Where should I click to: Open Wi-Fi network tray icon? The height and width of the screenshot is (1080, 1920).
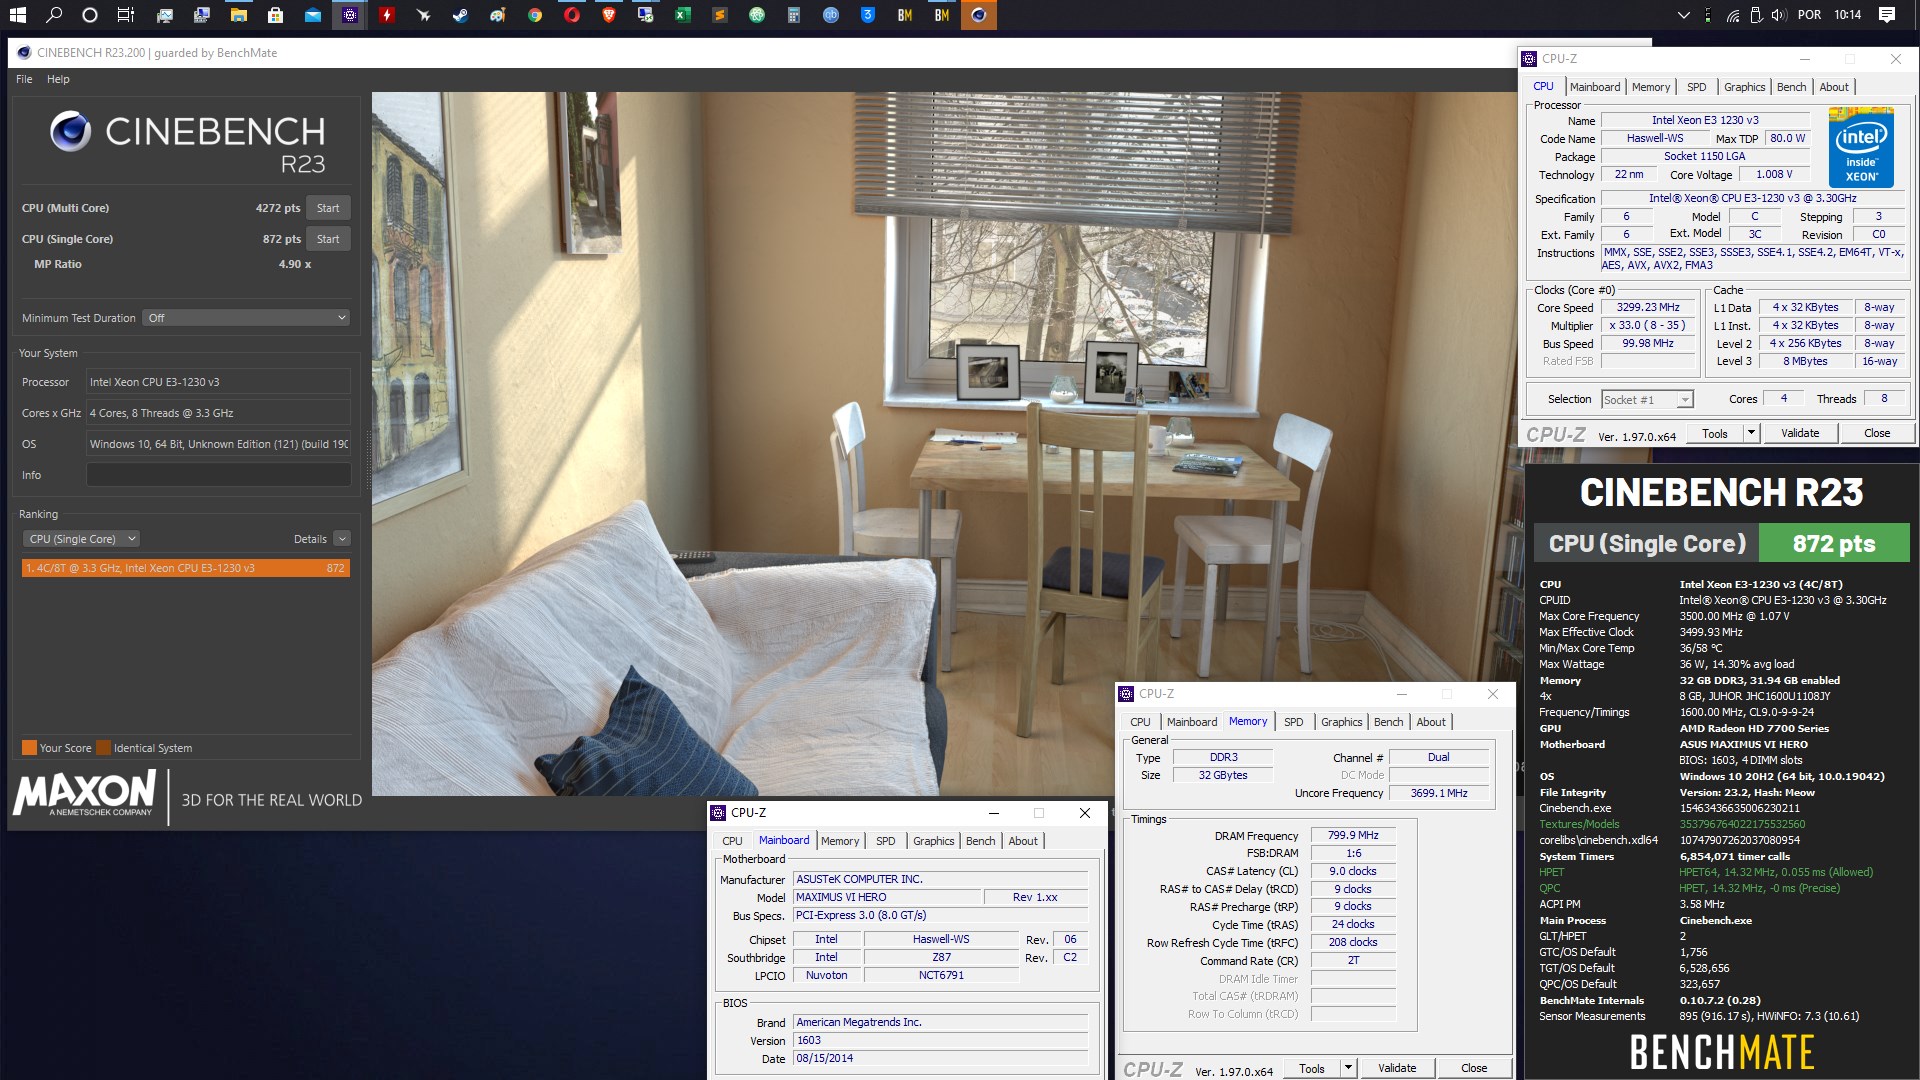[1733, 15]
